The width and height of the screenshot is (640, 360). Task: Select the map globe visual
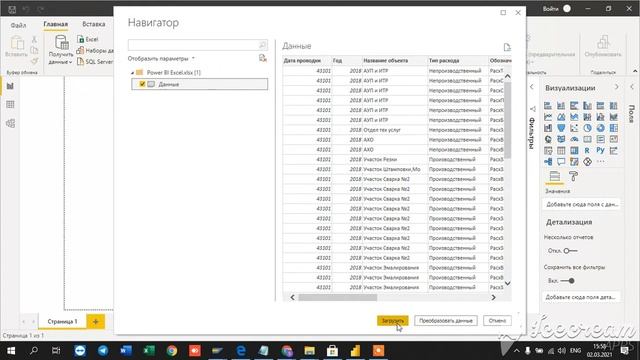click(548, 139)
